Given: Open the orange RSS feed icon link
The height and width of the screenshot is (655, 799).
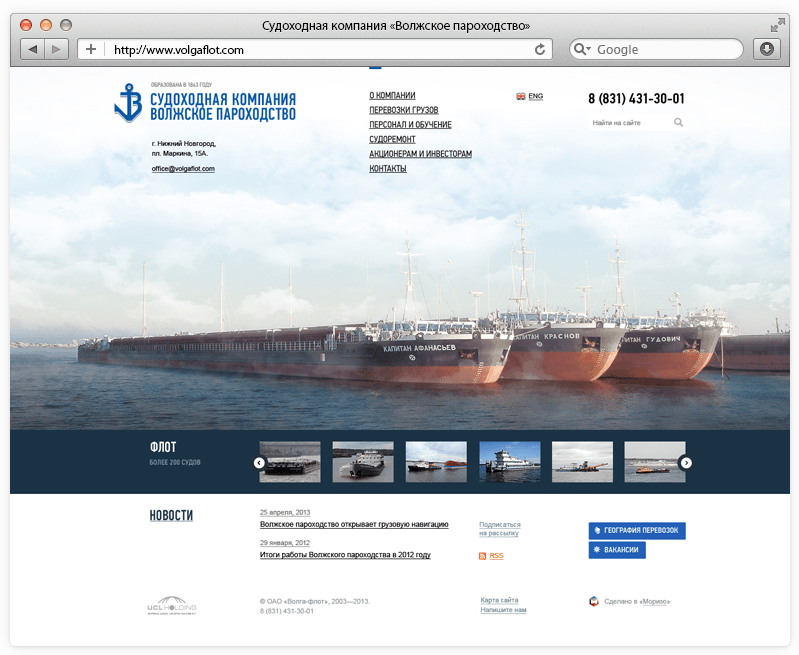Looking at the screenshot, I should click(x=483, y=555).
